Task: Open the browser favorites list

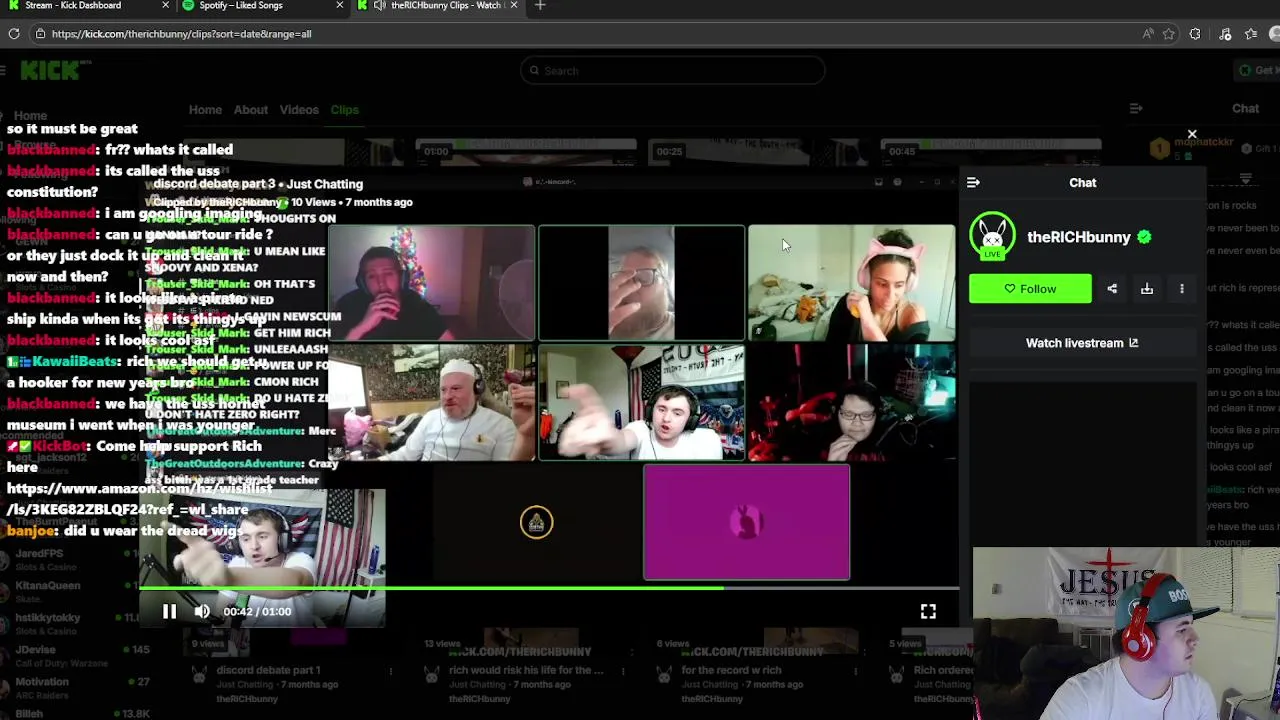Action: pos(1251,34)
